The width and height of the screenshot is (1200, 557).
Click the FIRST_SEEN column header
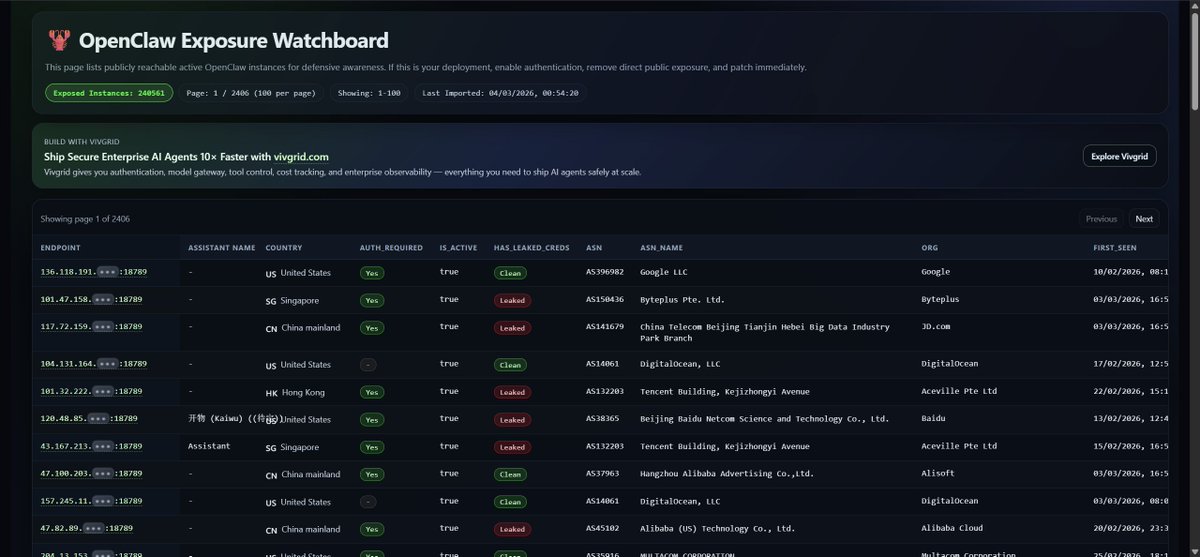click(1115, 248)
